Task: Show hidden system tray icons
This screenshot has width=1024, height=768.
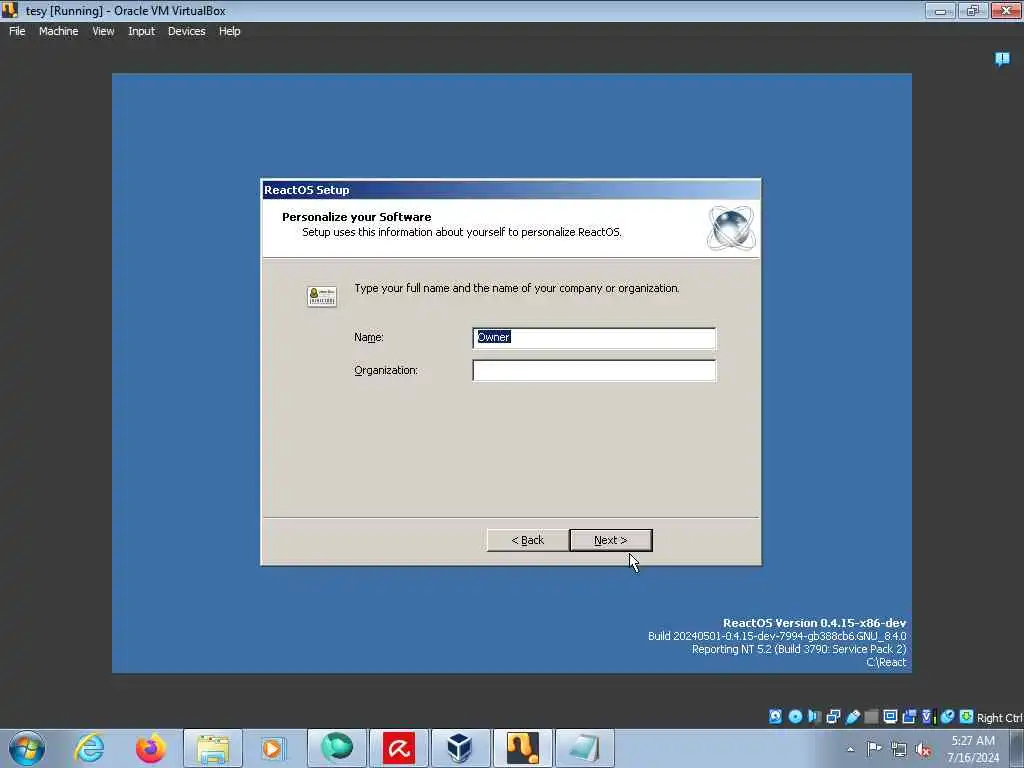Action: (850, 750)
